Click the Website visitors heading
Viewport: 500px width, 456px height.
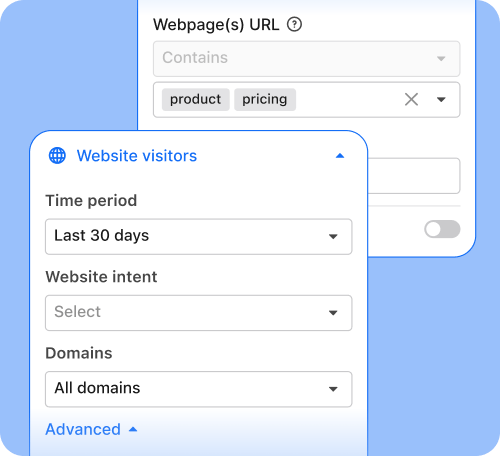click(x=137, y=156)
